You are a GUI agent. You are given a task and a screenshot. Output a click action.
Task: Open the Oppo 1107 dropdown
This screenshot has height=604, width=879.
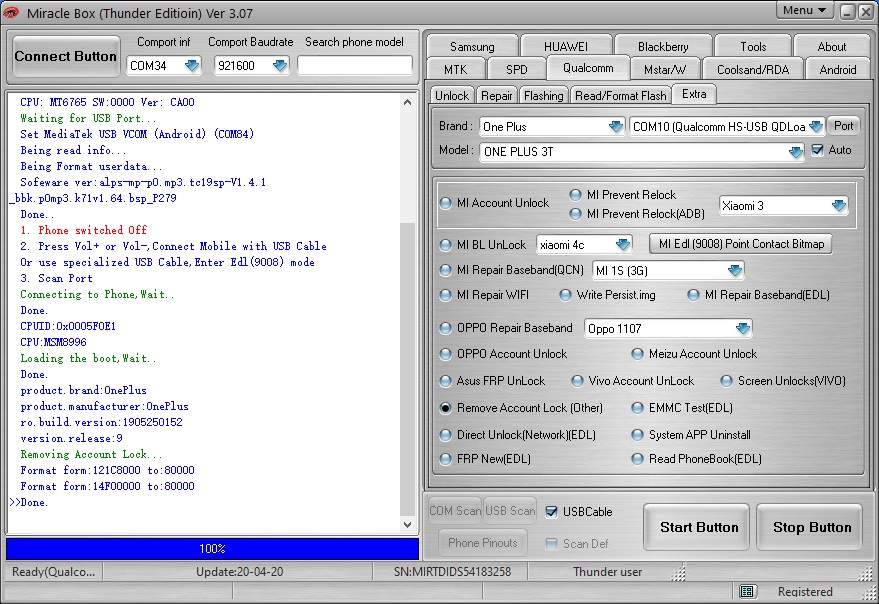743,329
